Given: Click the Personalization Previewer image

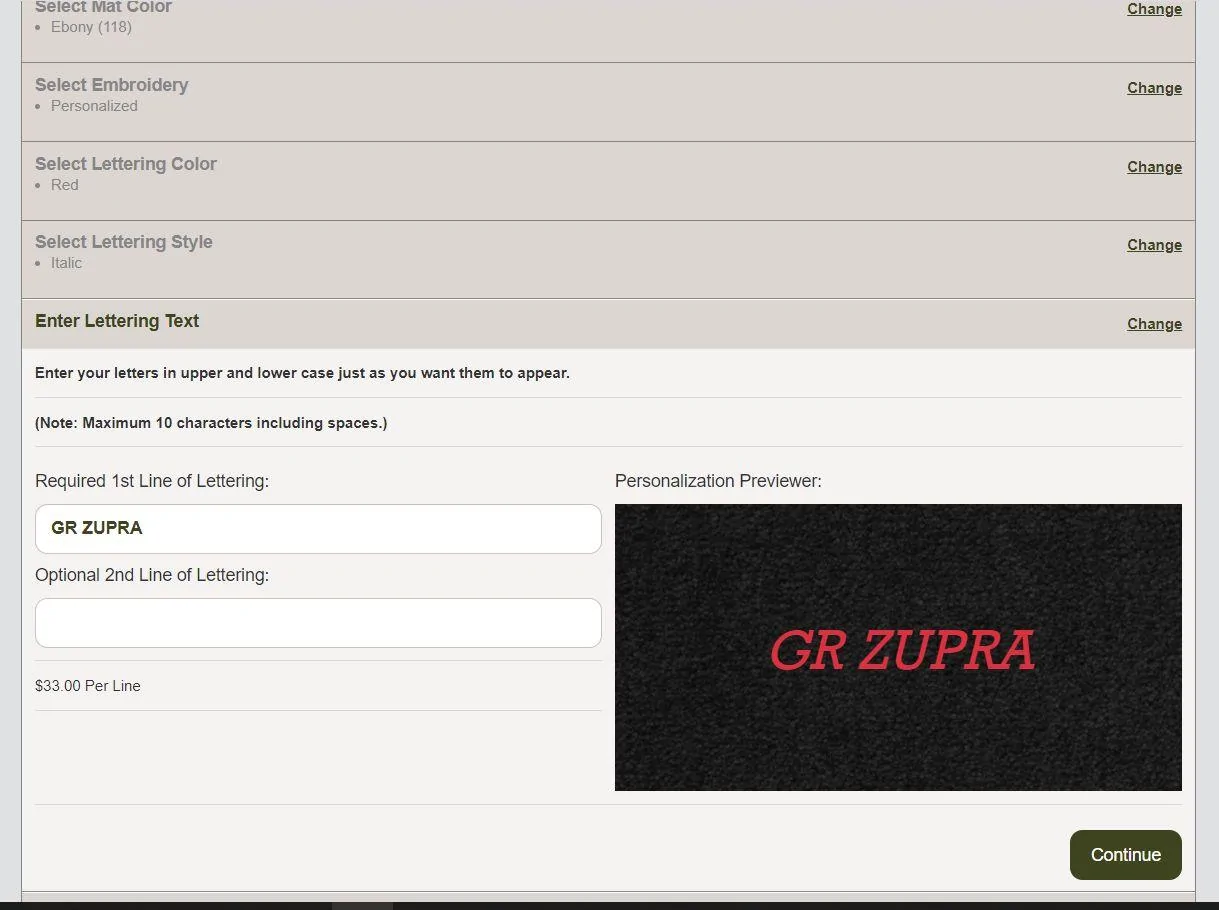Looking at the screenshot, I should [898, 647].
